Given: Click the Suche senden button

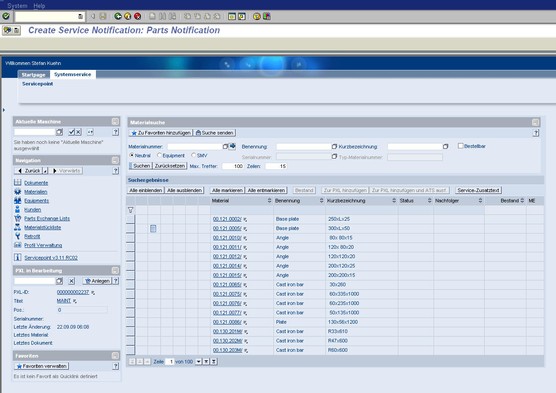Looking at the screenshot, I should tap(215, 133).
